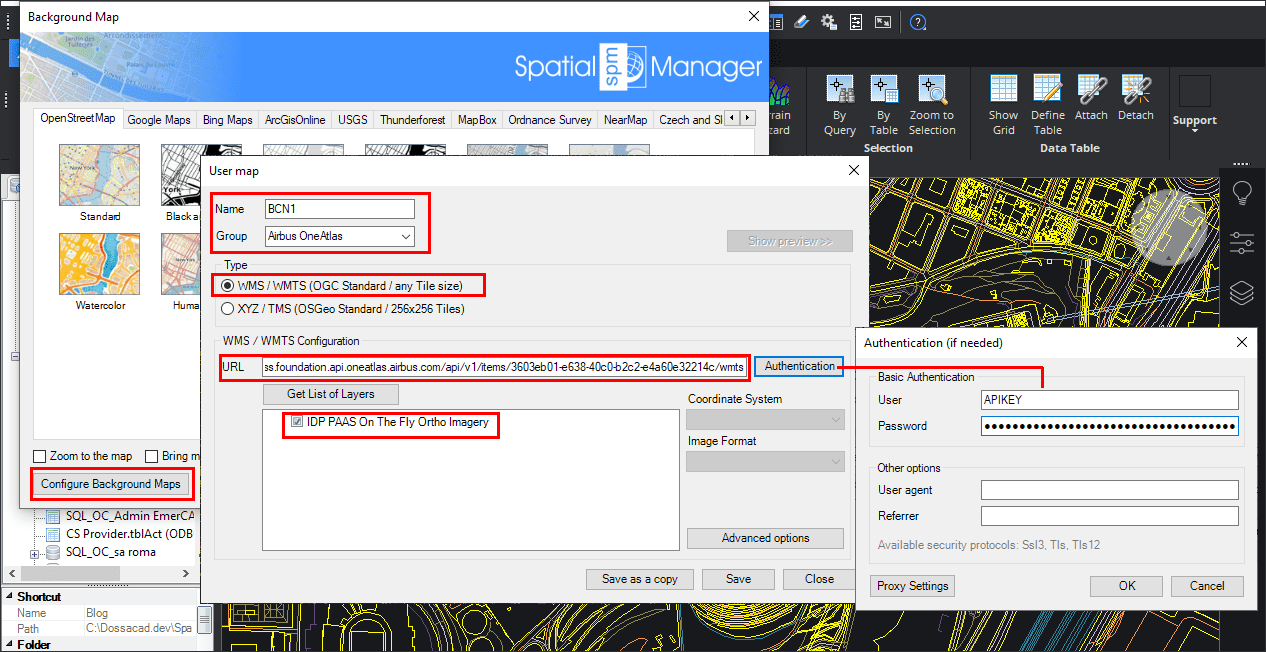Viewport: 1266px width, 652px height.
Task: Click the layers stack icon on right sidebar
Action: coord(1242,292)
